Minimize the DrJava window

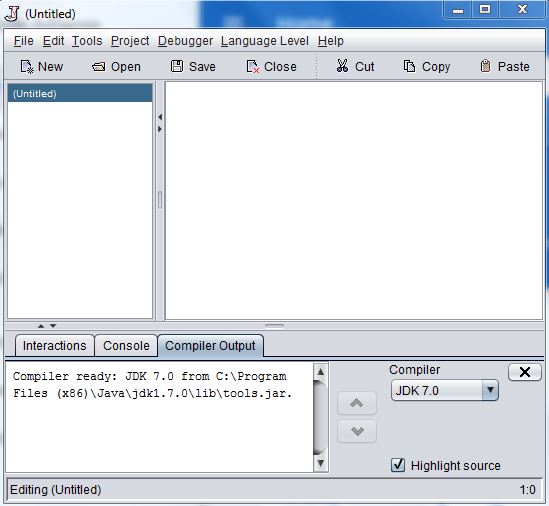click(x=458, y=9)
